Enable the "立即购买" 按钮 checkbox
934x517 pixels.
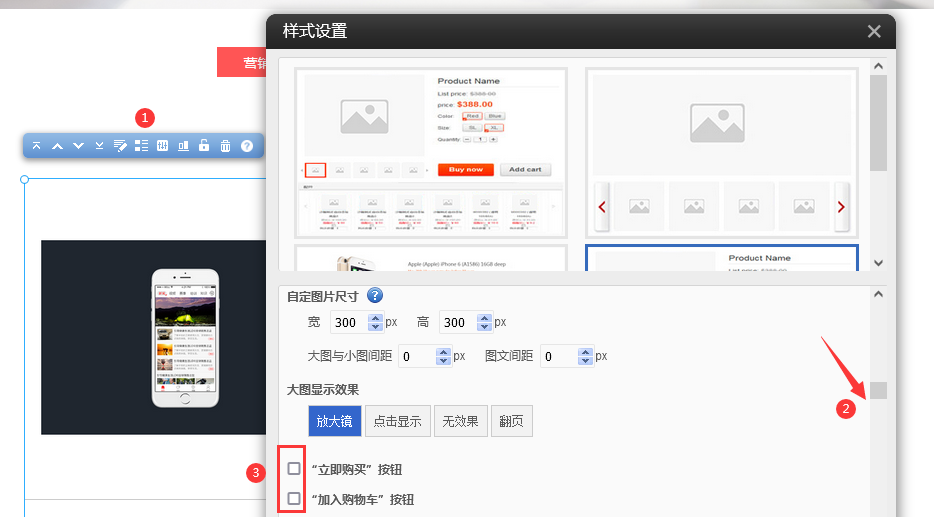tap(294, 468)
